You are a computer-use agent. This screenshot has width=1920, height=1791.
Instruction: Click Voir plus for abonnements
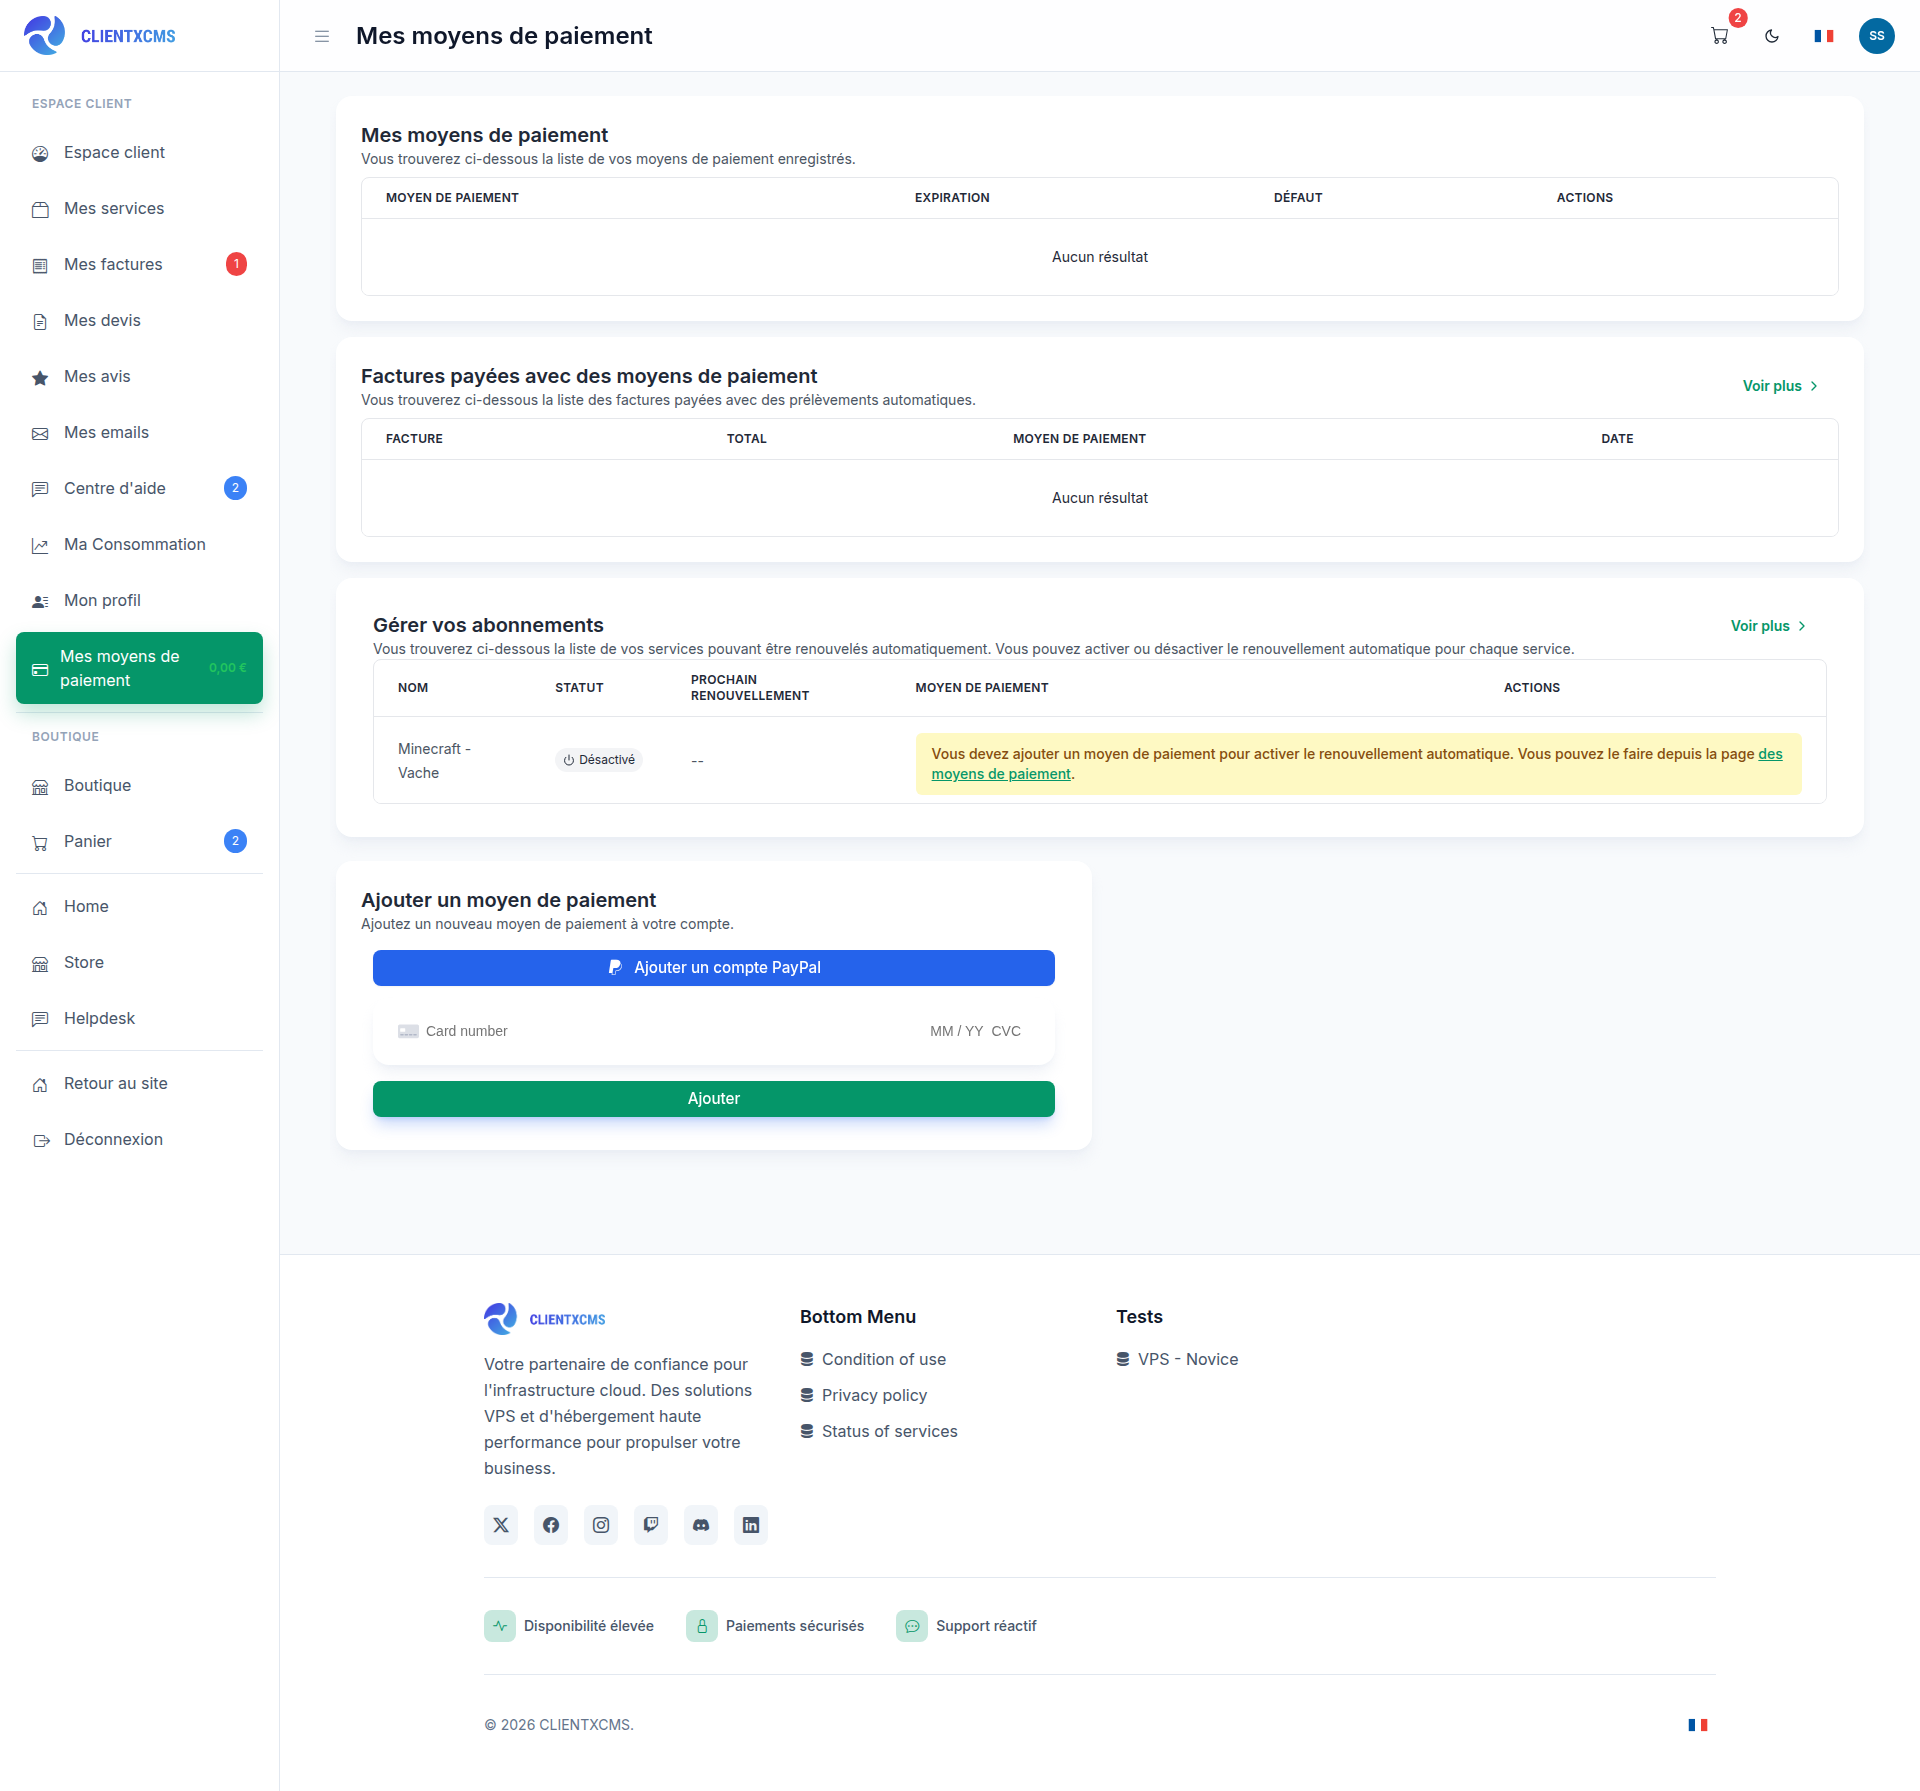(x=1768, y=626)
